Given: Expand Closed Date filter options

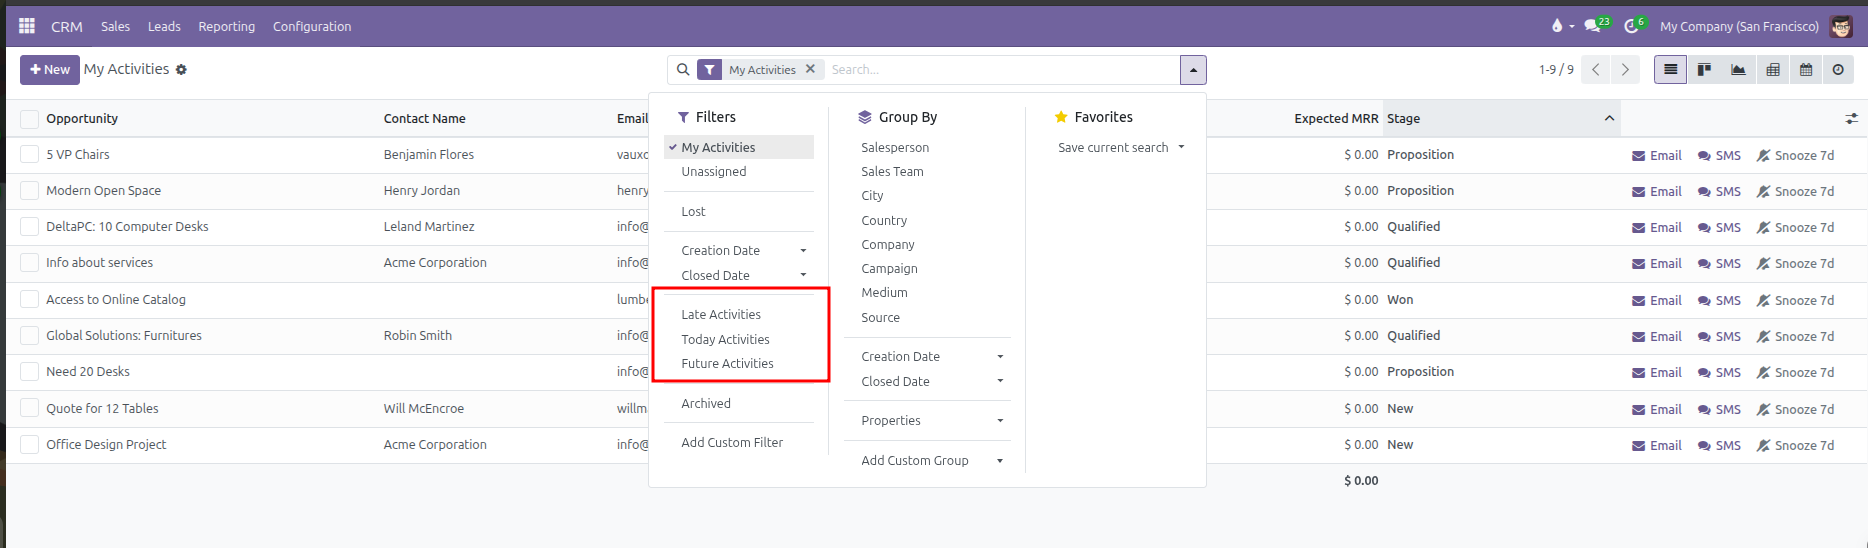Looking at the screenshot, I should pyautogui.click(x=739, y=275).
